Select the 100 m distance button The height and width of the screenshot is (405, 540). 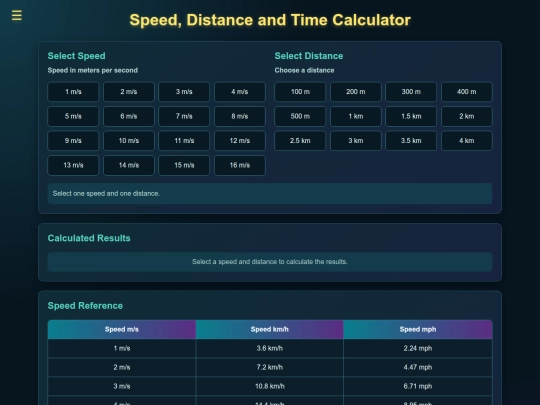click(300, 92)
